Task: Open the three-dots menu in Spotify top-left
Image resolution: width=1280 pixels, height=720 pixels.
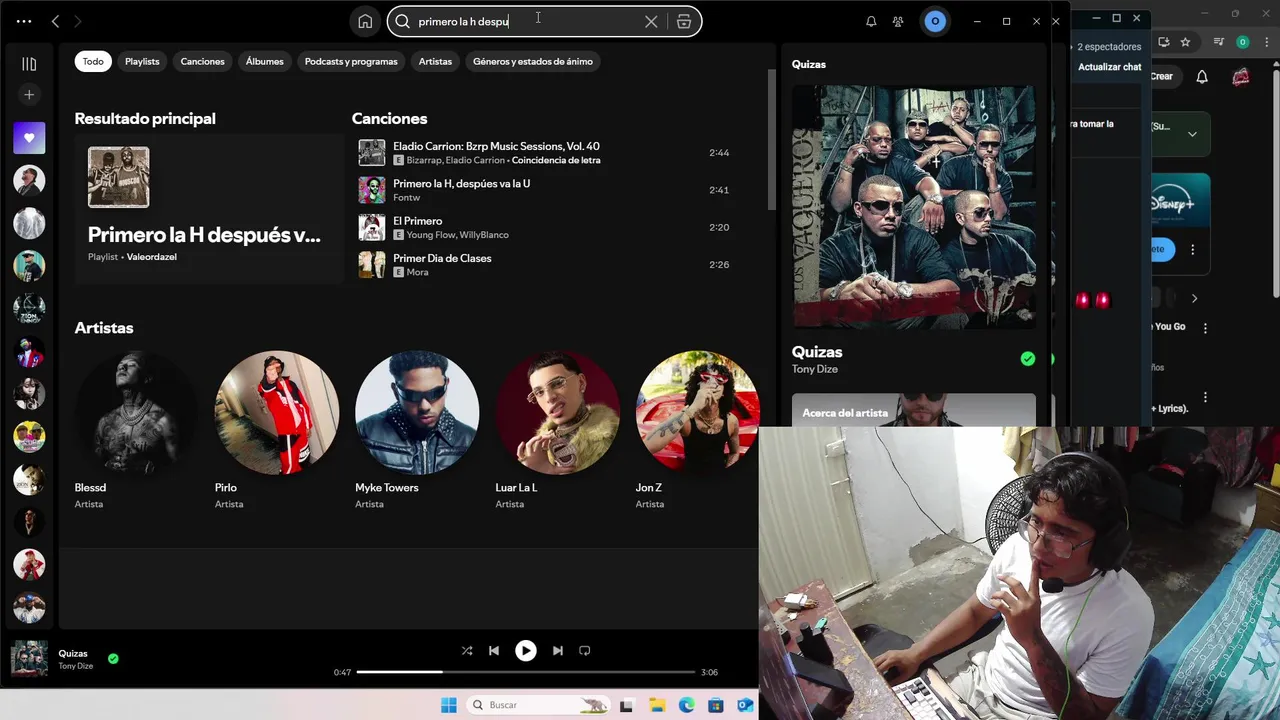Action: 24,21
